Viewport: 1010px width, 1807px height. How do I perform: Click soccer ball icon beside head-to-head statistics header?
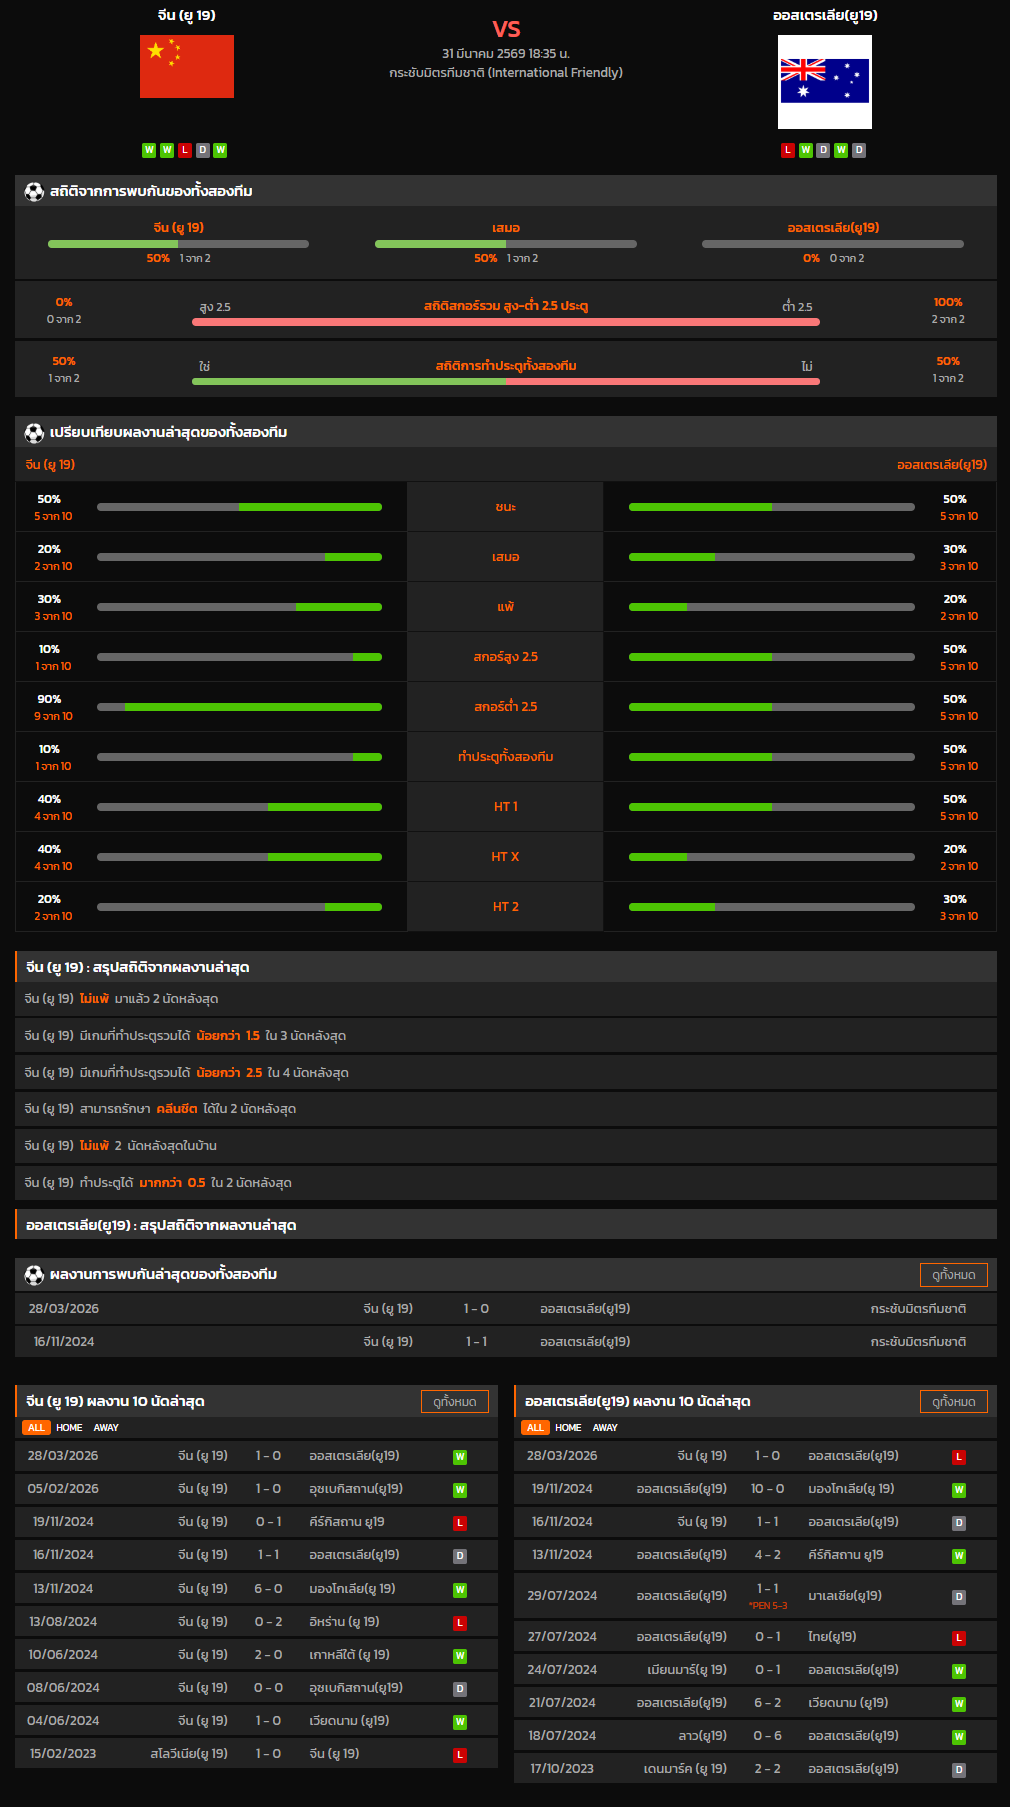[34, 192]
